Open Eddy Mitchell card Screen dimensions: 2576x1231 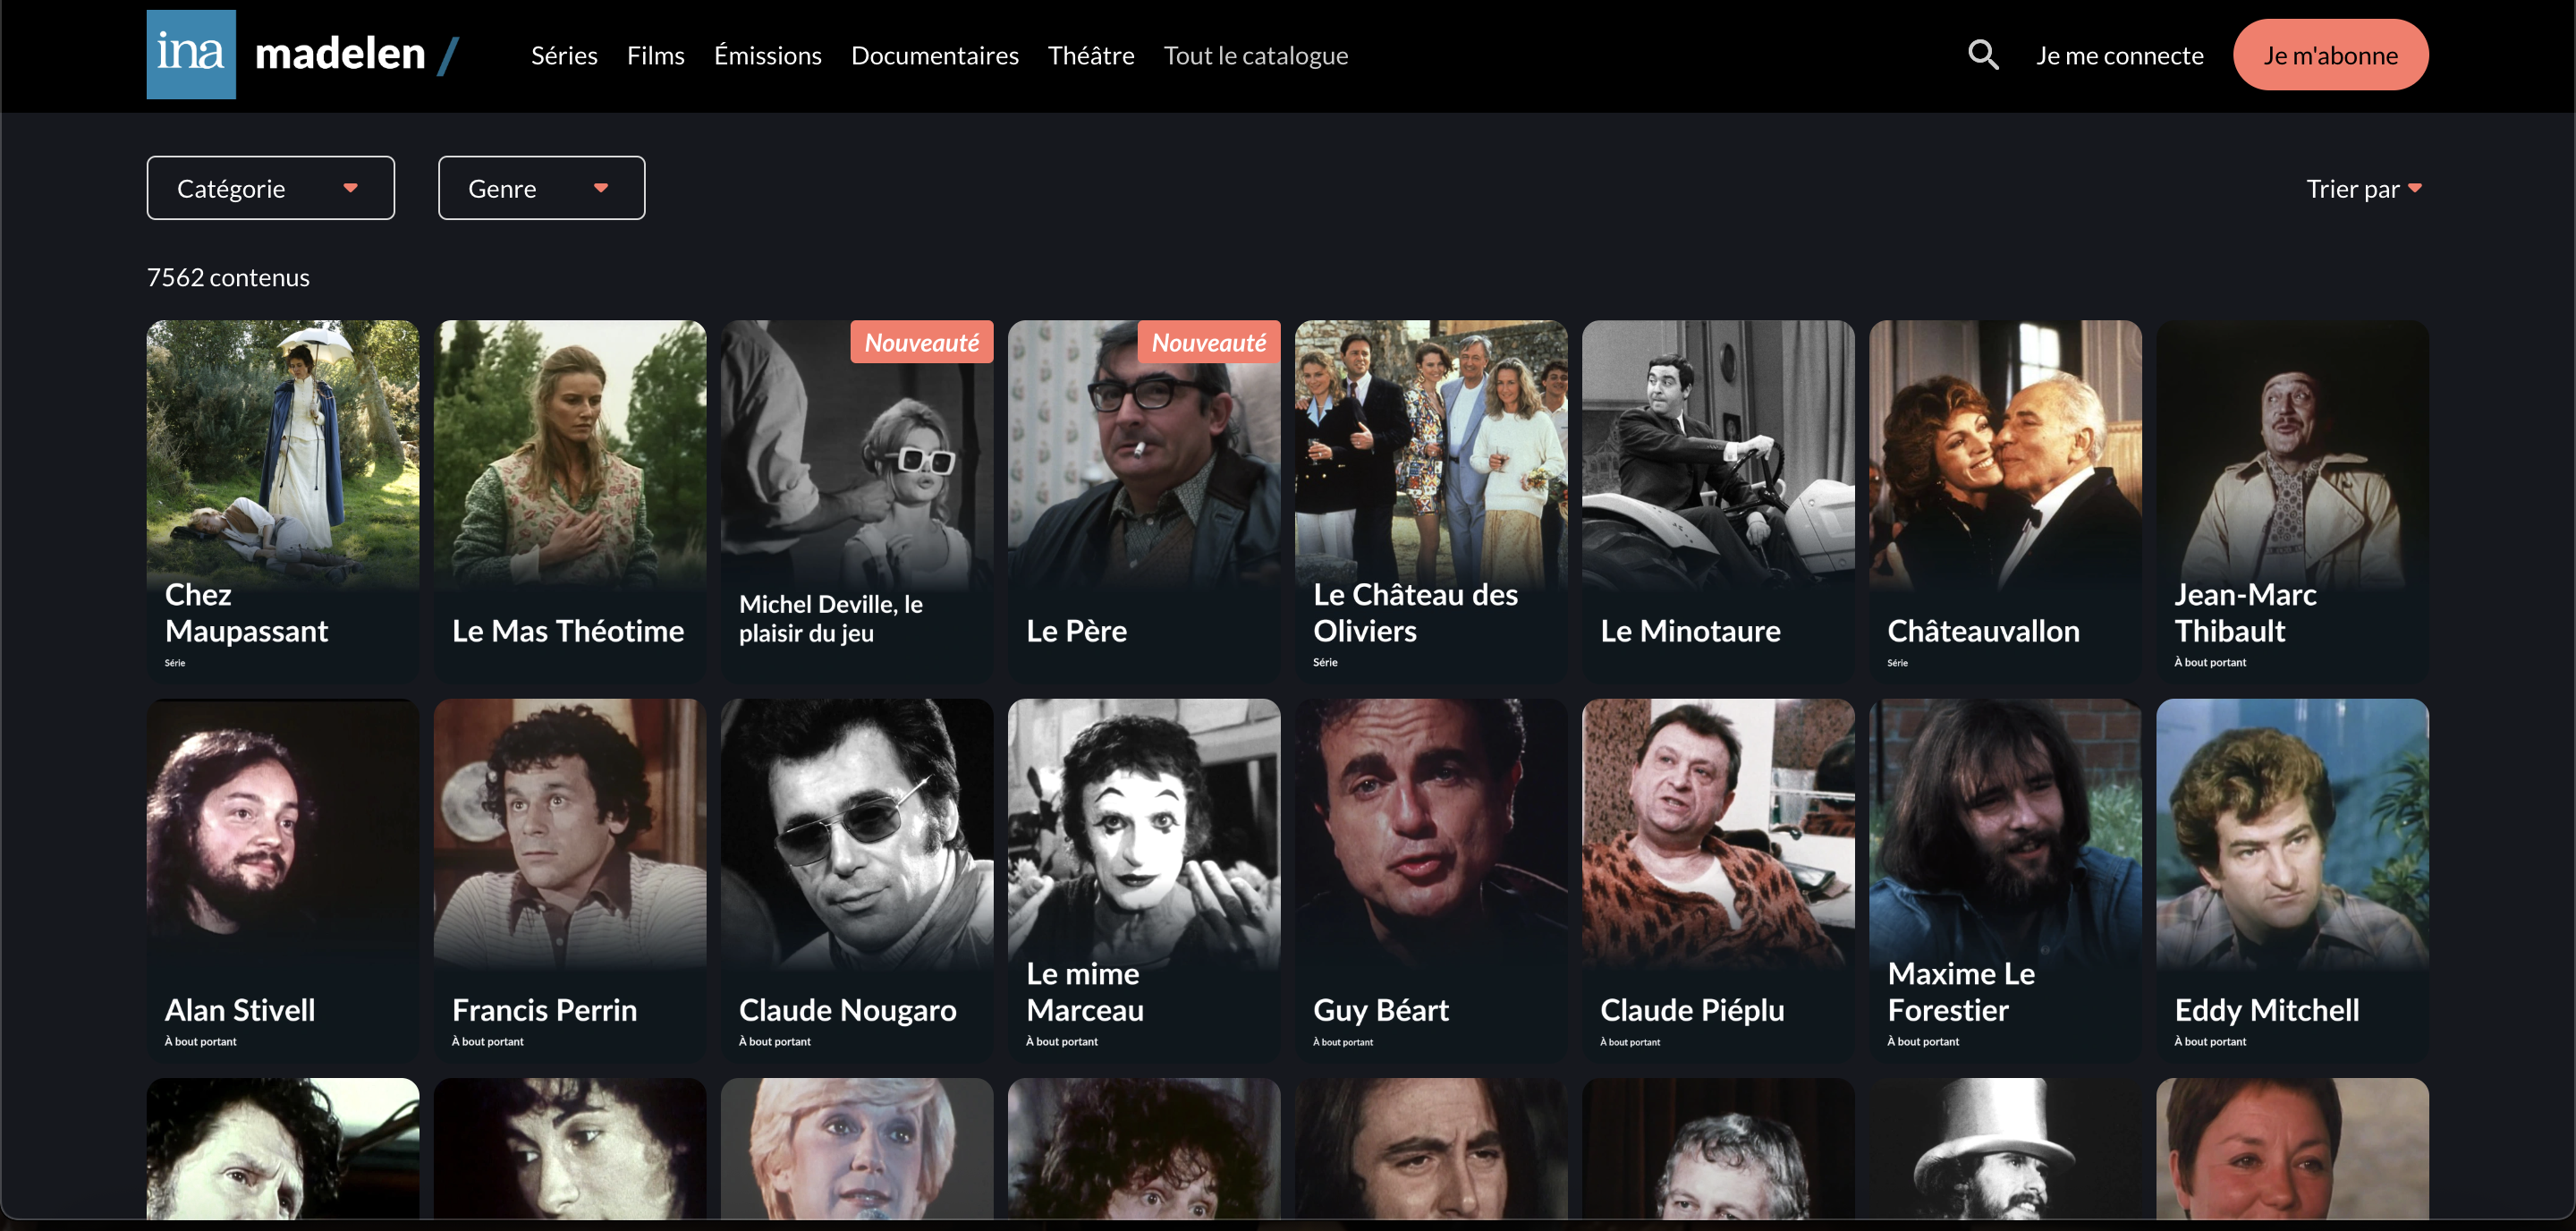coord(2292,880)
